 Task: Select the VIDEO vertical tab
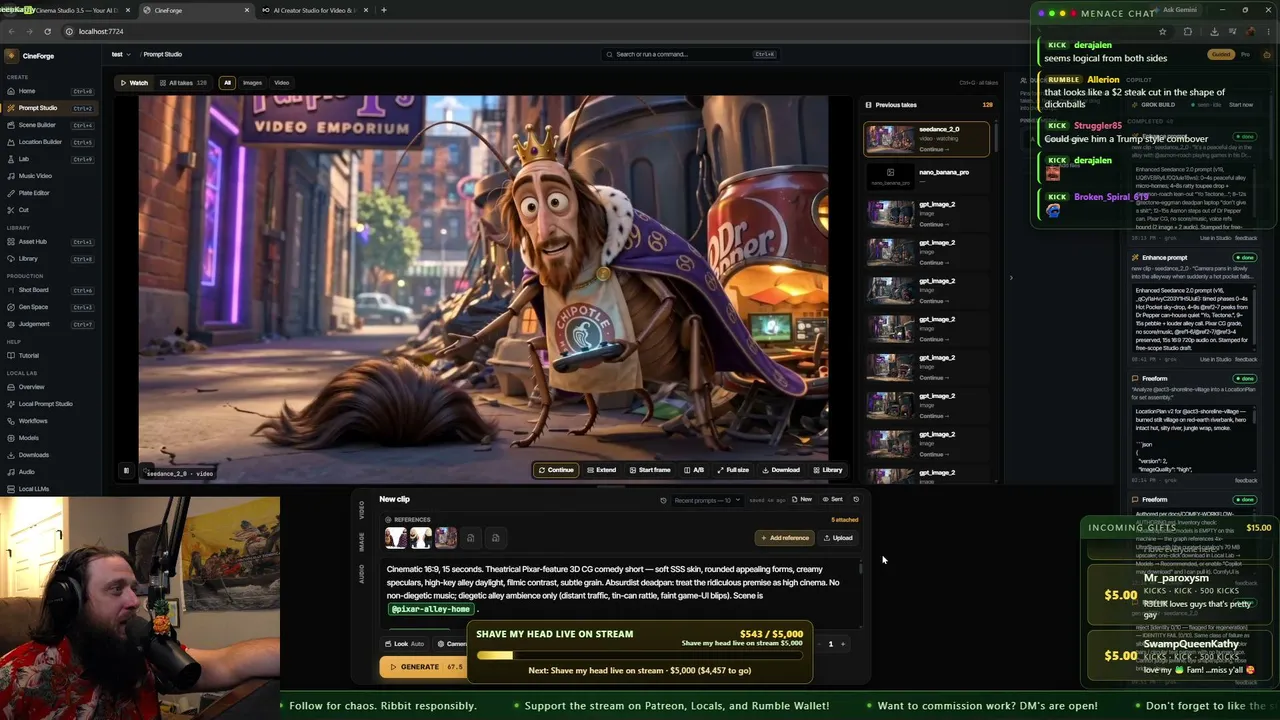point(362,510)
